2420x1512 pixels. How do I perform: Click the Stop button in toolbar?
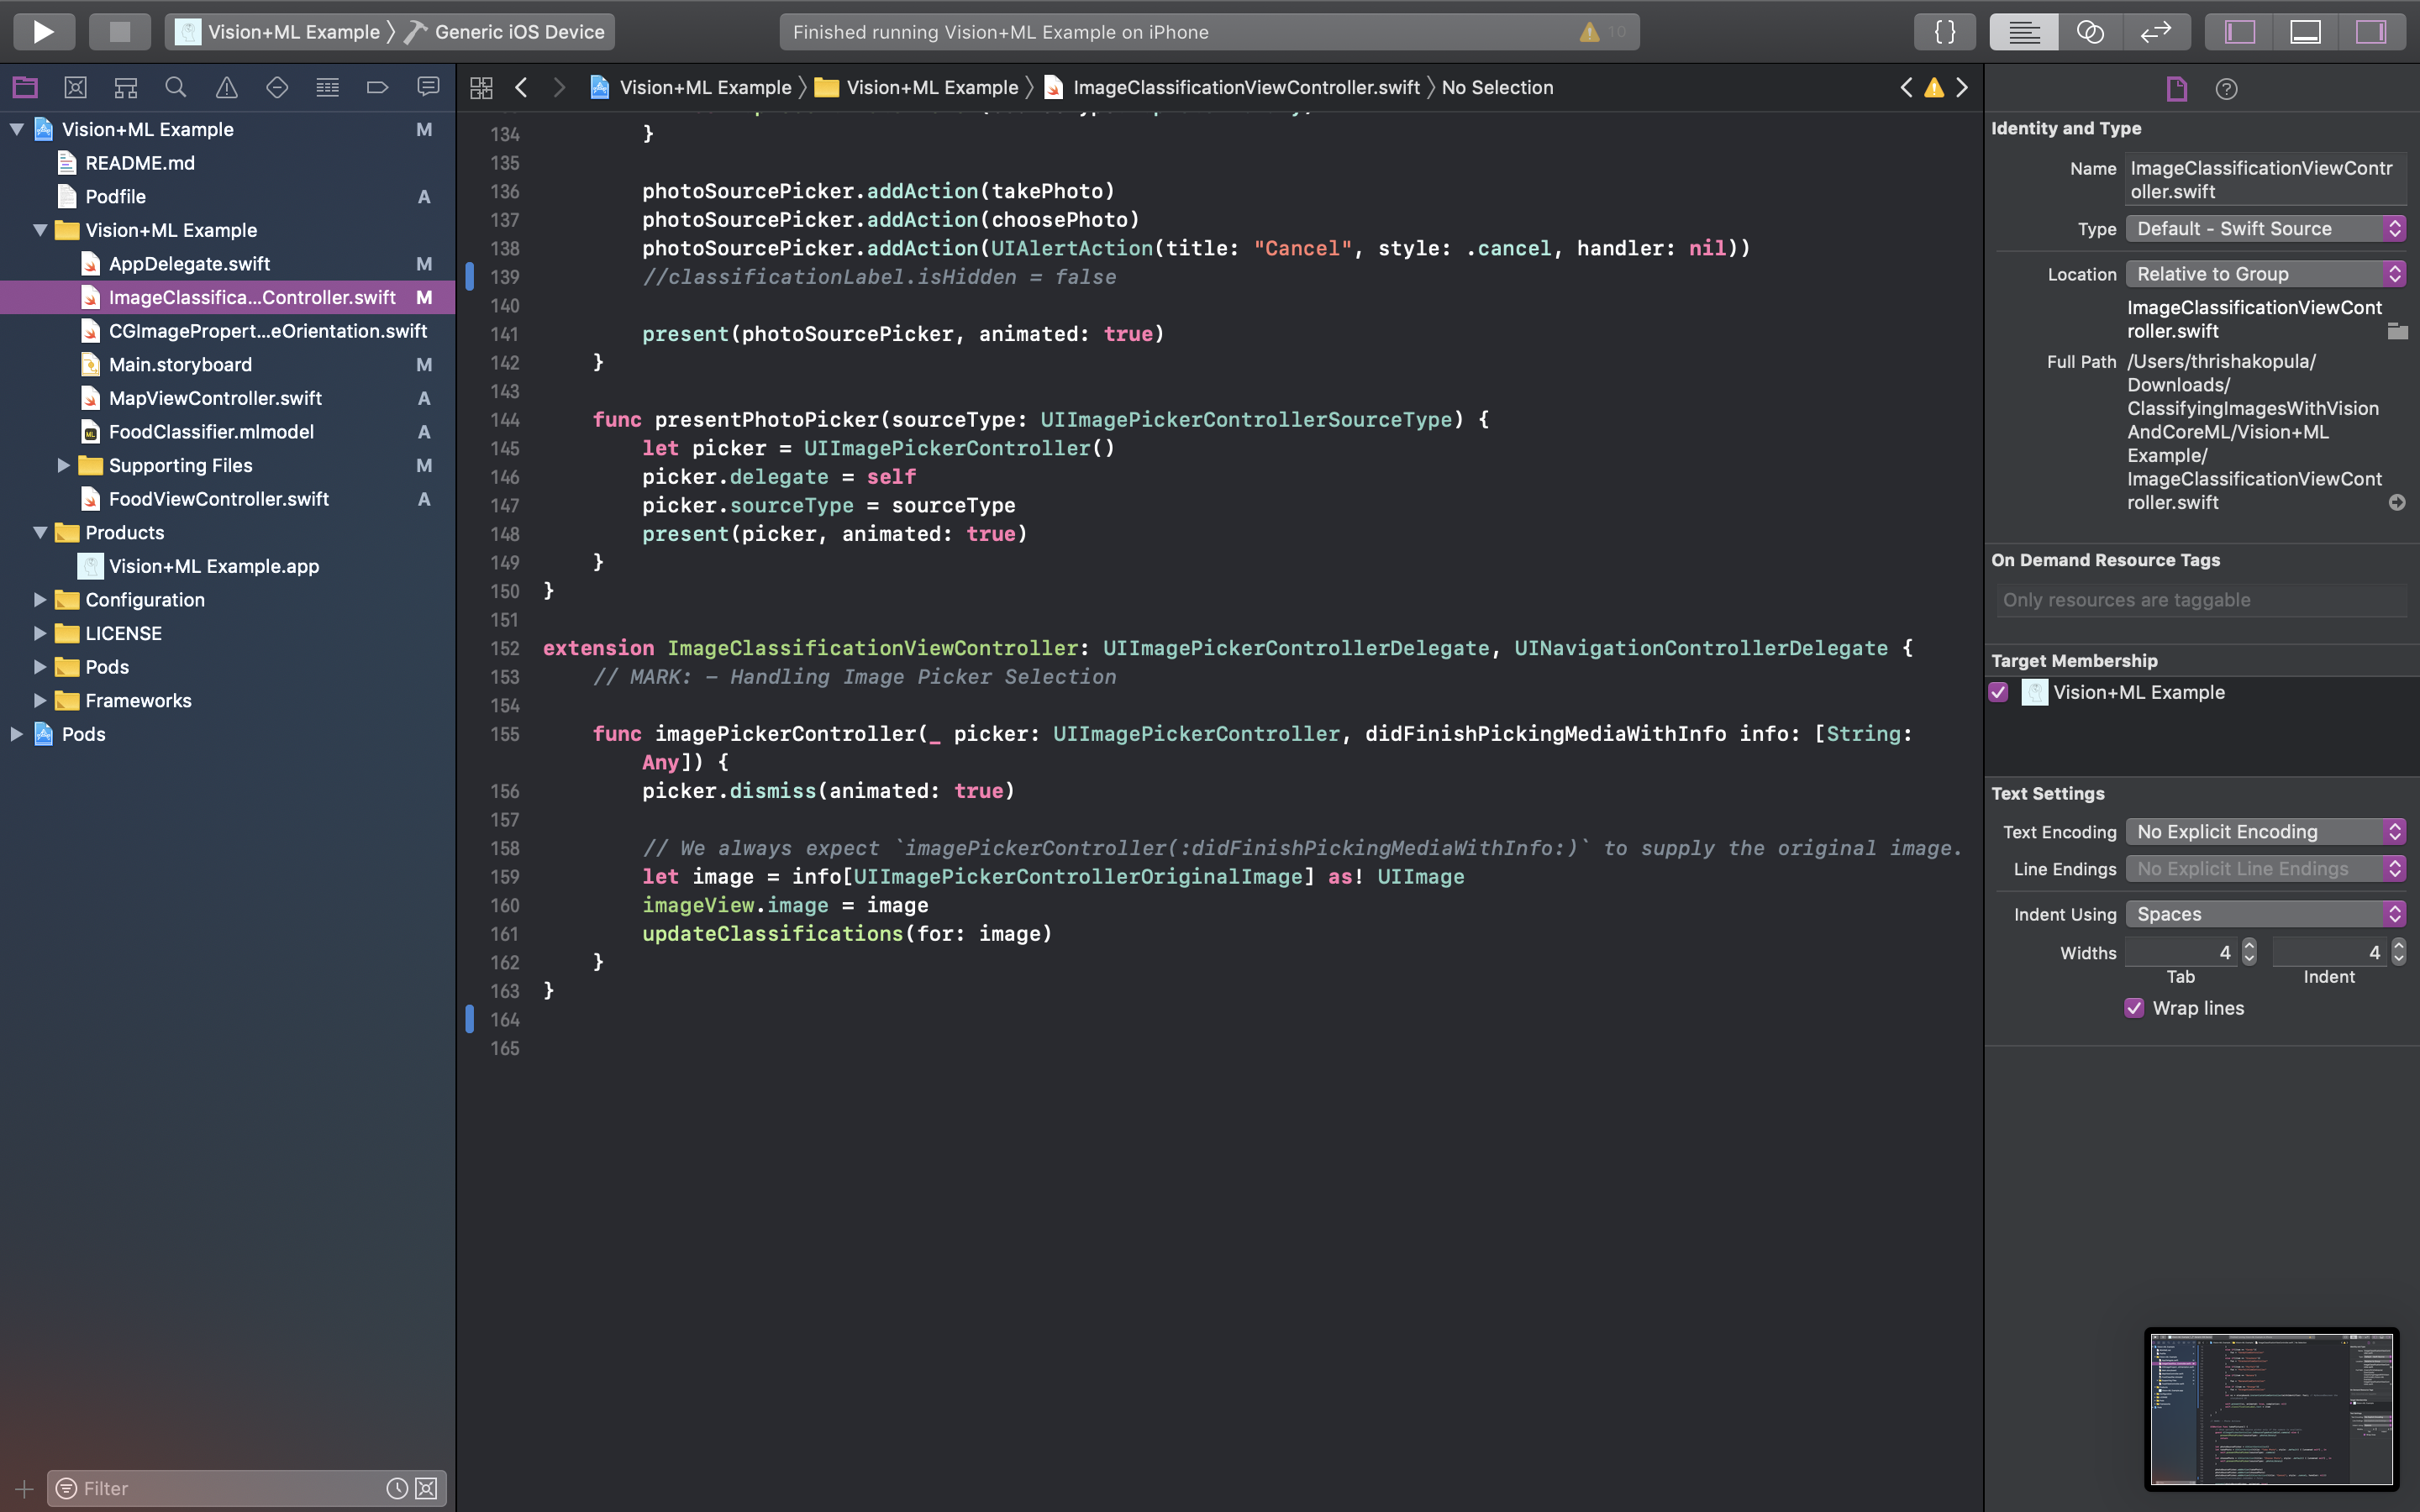119,32
